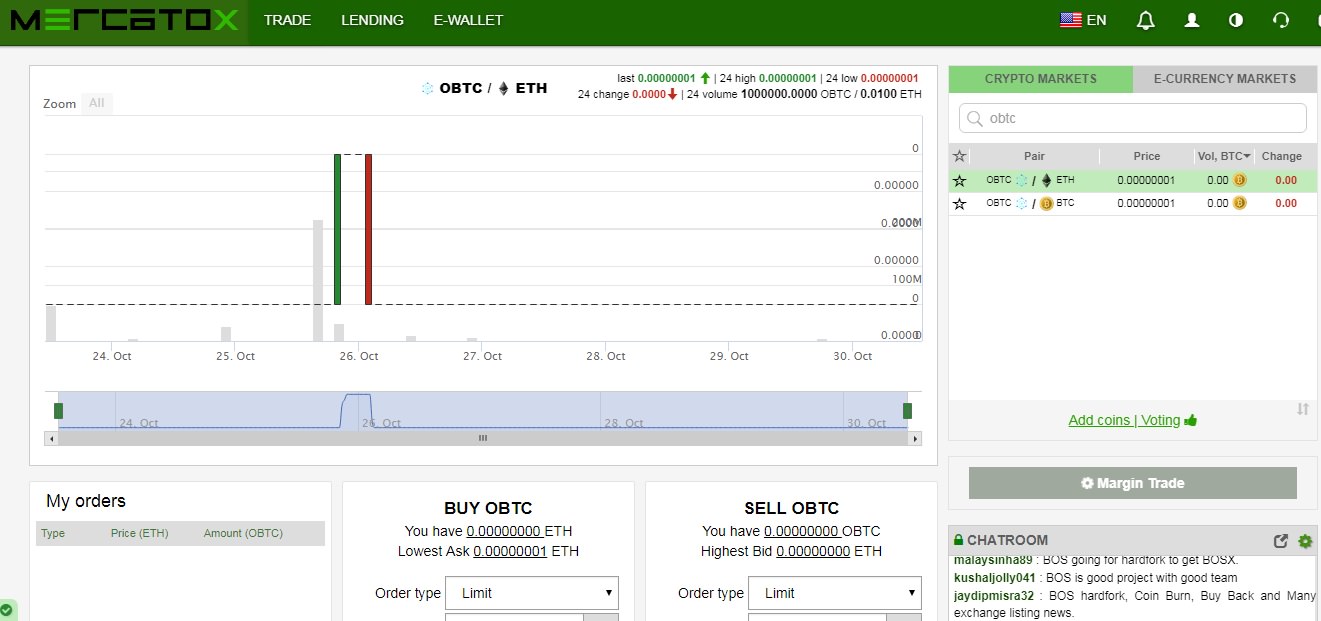Favorite the OBTC / ETH pair star
1321x621 pixels.
click(x=960, y=181)
